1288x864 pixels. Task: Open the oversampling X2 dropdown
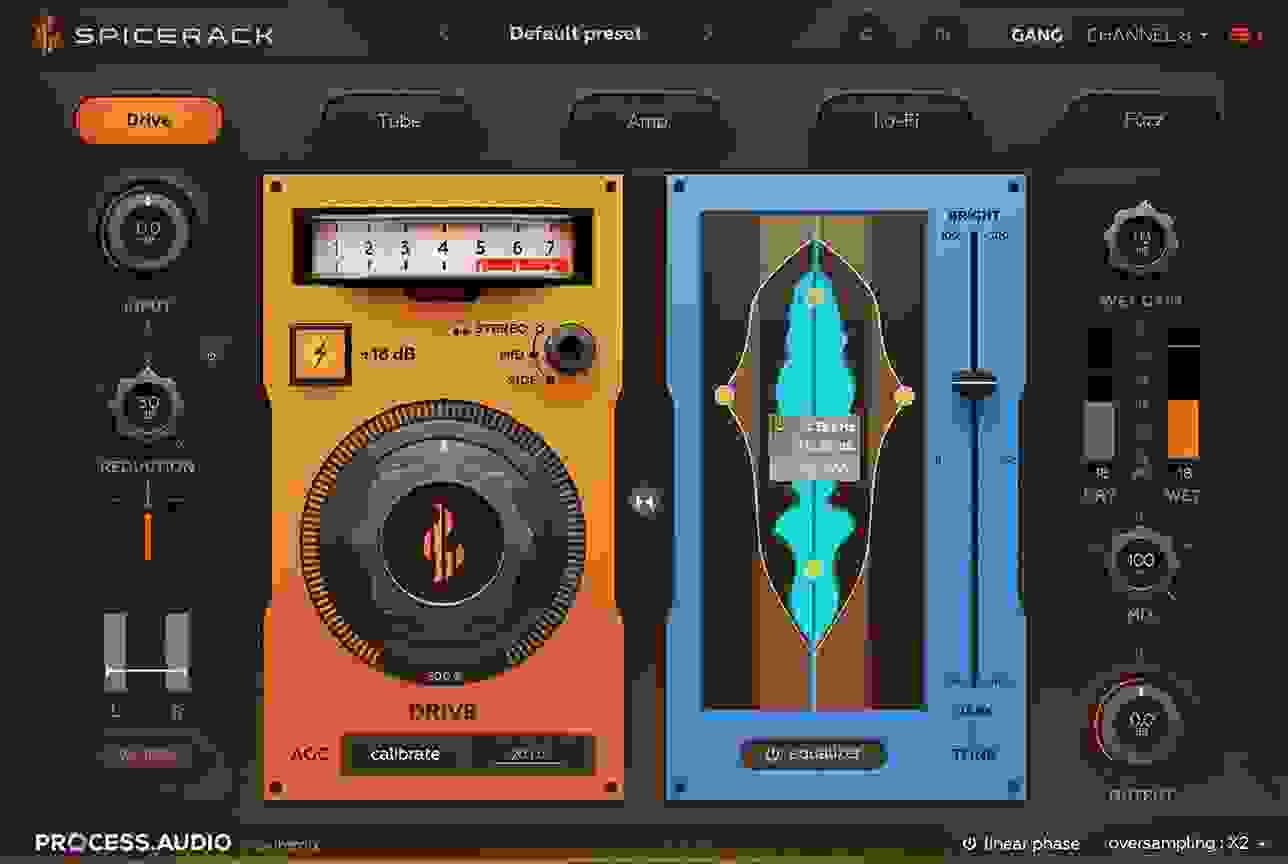pos(1168,844)
